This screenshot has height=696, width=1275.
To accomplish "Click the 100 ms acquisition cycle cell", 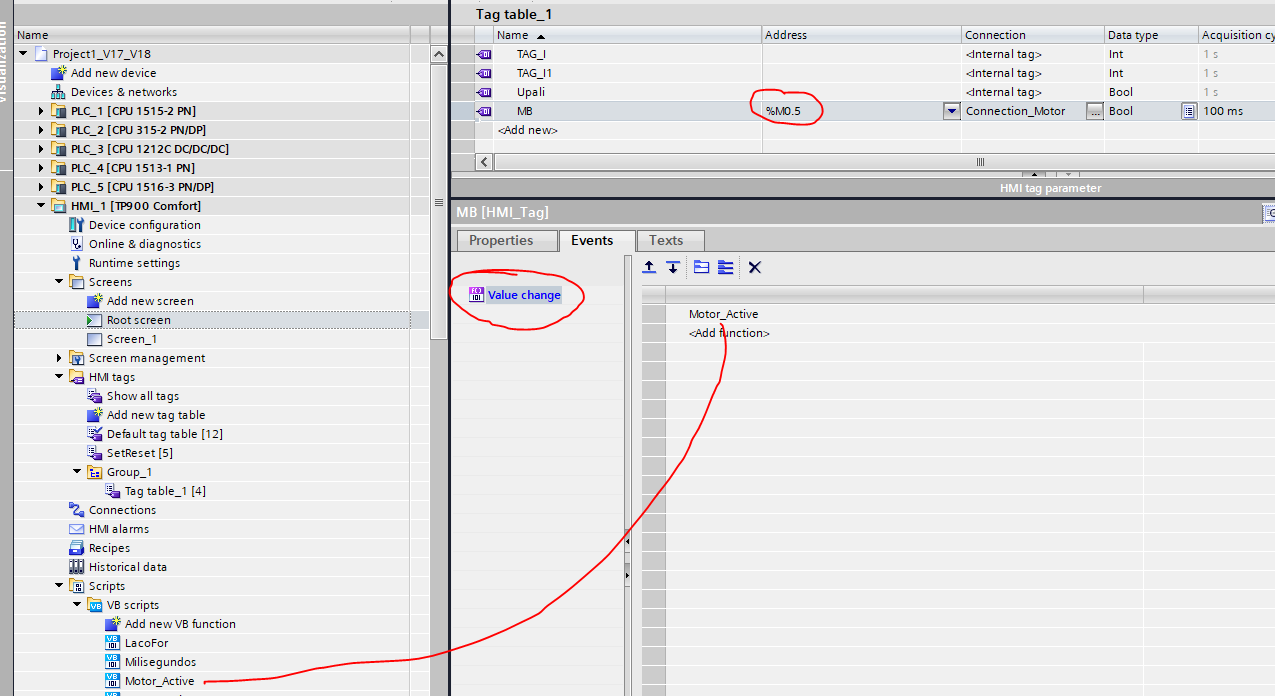I will tap(1237, 111).
